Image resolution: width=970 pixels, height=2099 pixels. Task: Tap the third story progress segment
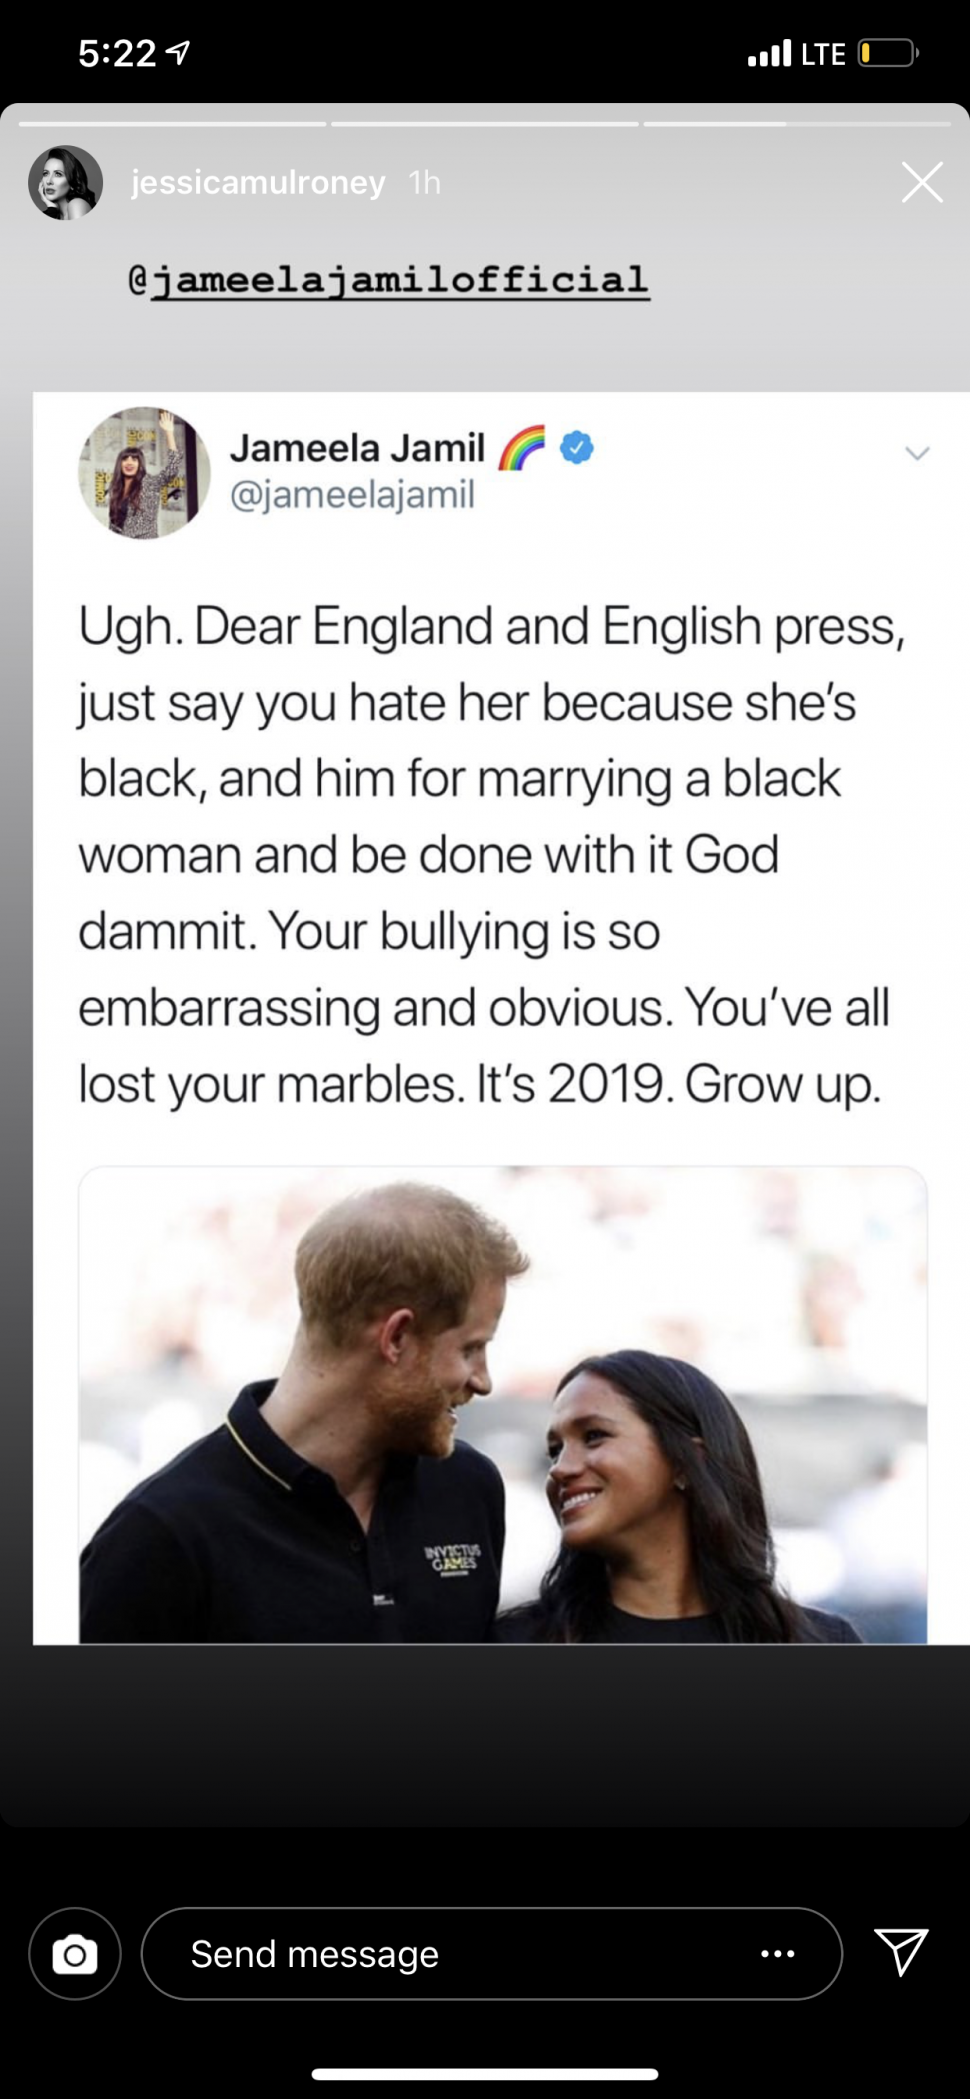[797, 124]
